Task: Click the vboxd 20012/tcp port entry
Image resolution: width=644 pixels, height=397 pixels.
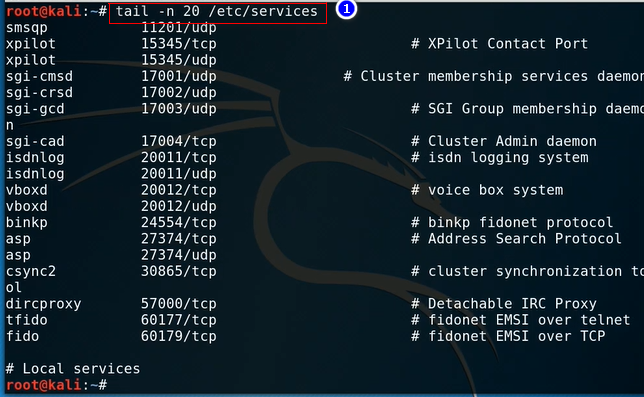Action: pos(179,190)
